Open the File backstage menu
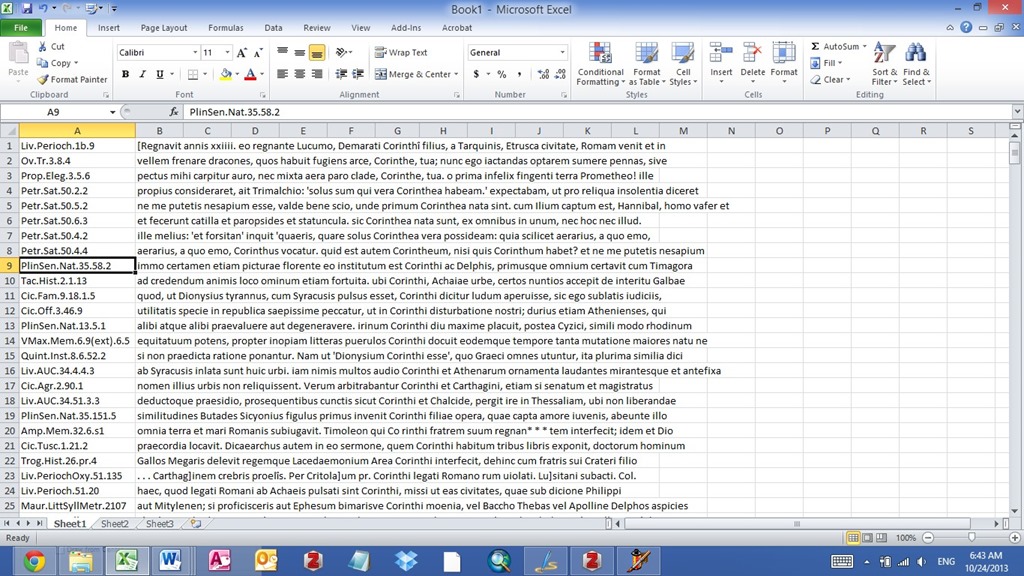Viewport: 1024px width, 576px height. click(20, 28)
